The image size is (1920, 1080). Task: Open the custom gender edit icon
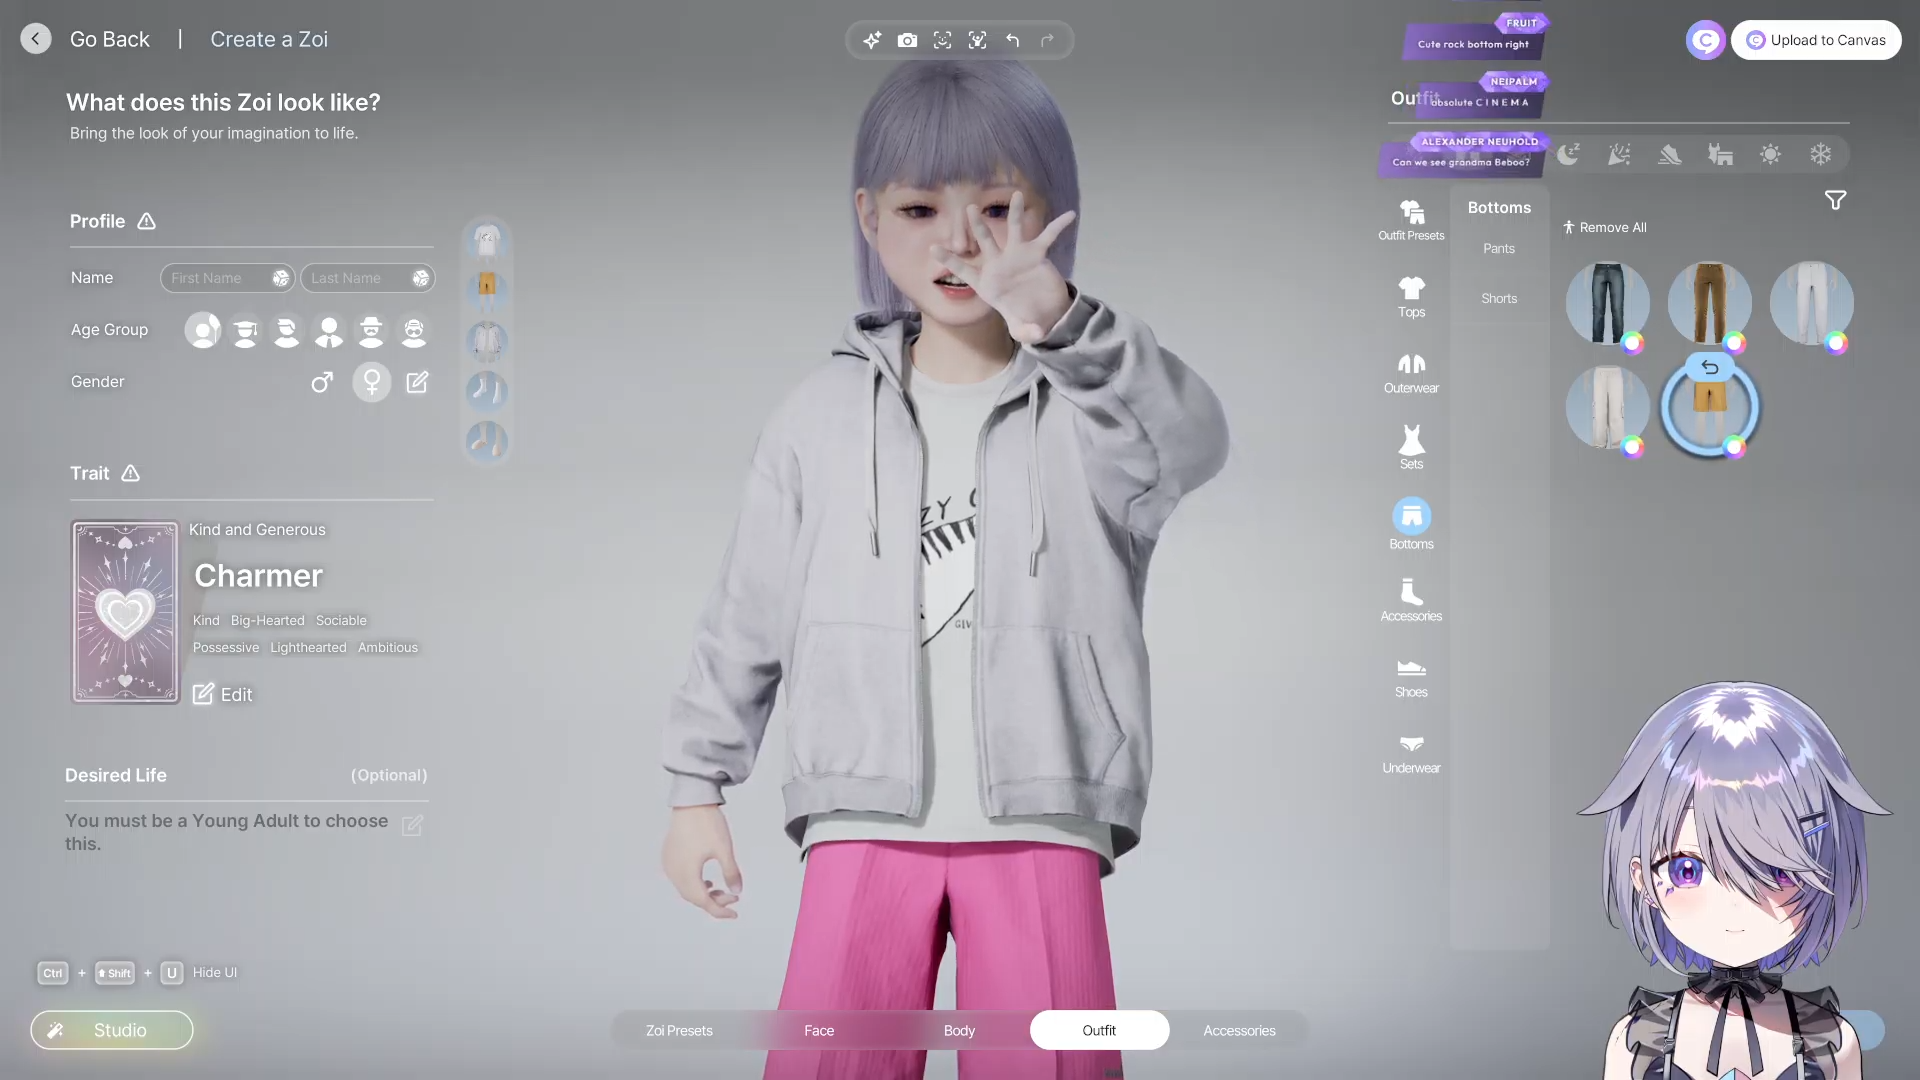tap(417, 382)
